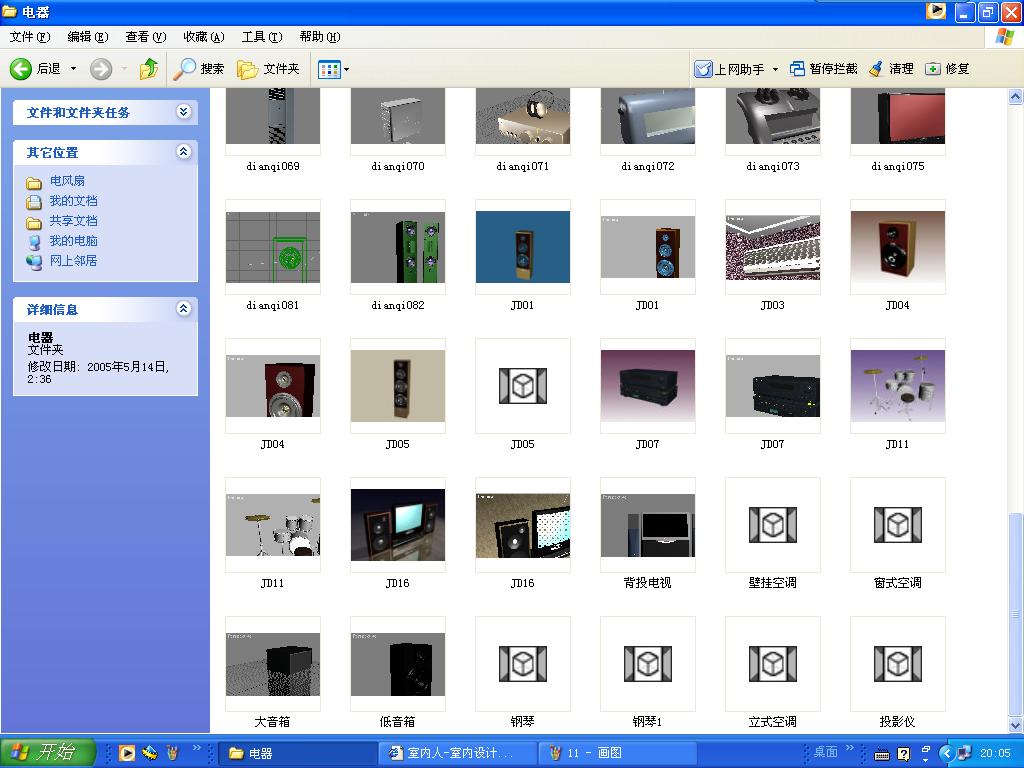Select the 窗式空调 file icon
This screenshot has height=768, width=1024.
(897, 525)
